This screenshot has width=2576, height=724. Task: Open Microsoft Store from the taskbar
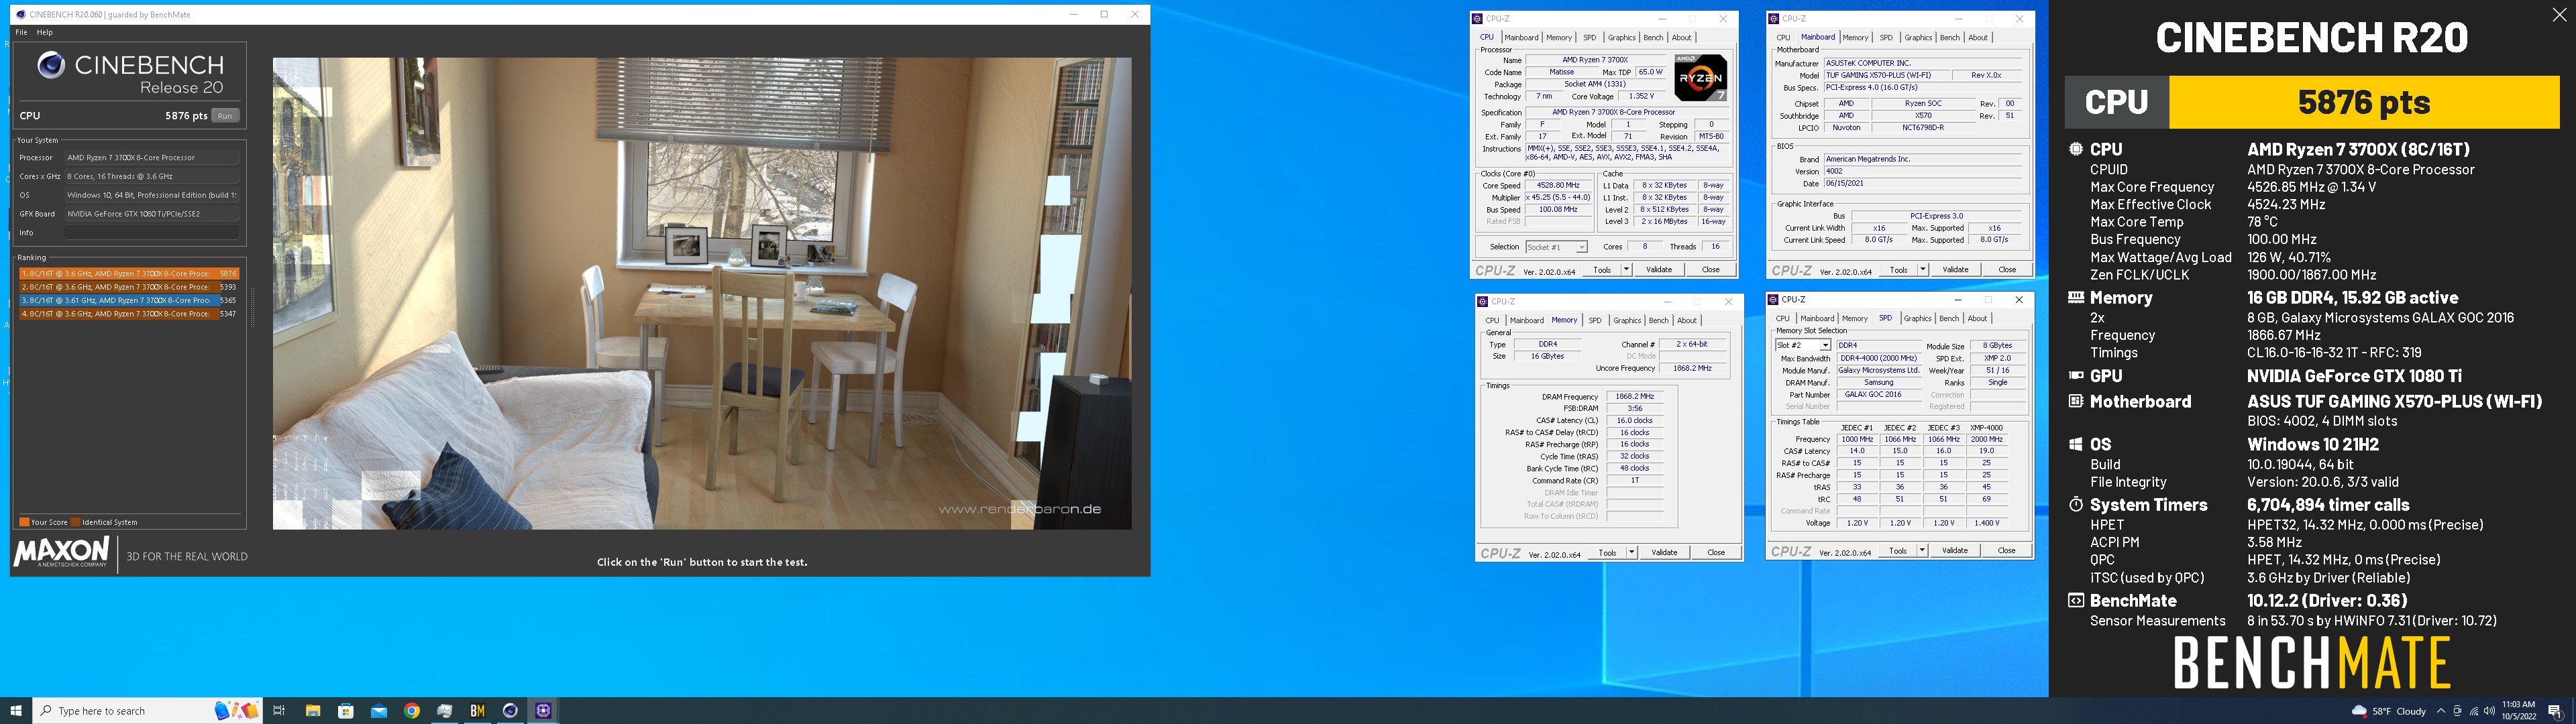tap(346, 711)
